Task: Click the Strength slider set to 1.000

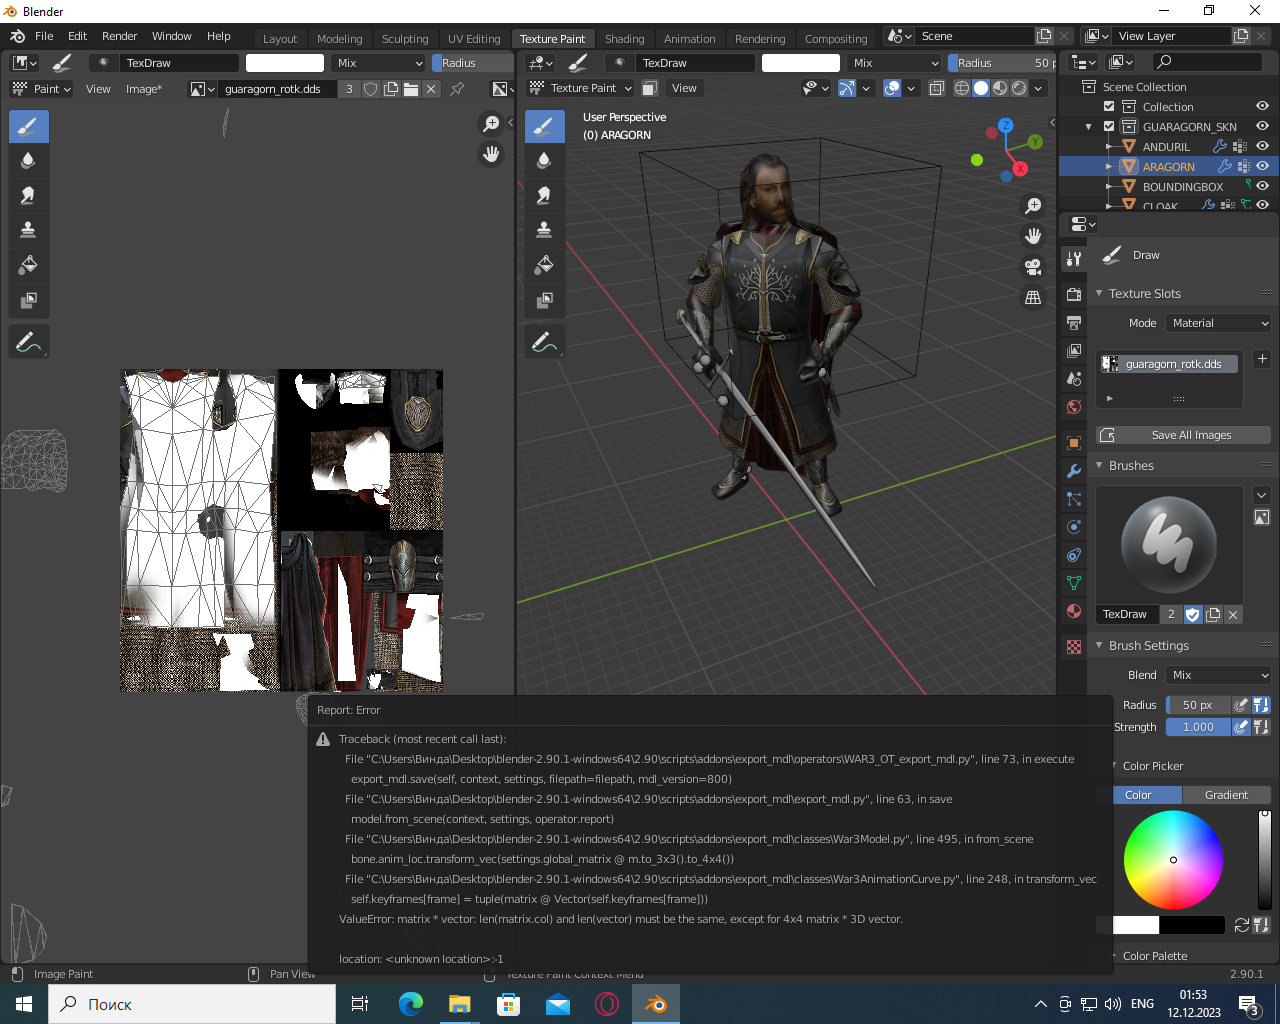Action: point(1197,727)
